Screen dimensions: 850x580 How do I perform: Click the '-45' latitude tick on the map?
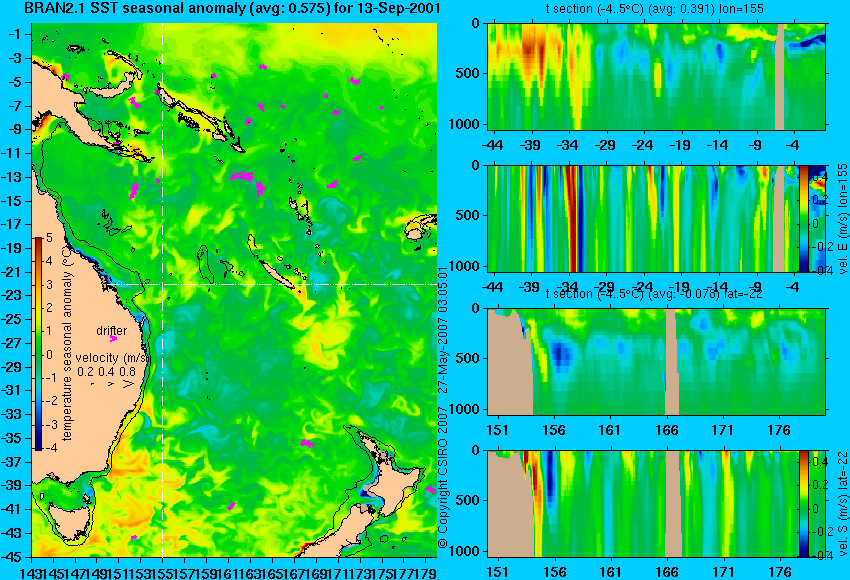[x=12, y=557]
